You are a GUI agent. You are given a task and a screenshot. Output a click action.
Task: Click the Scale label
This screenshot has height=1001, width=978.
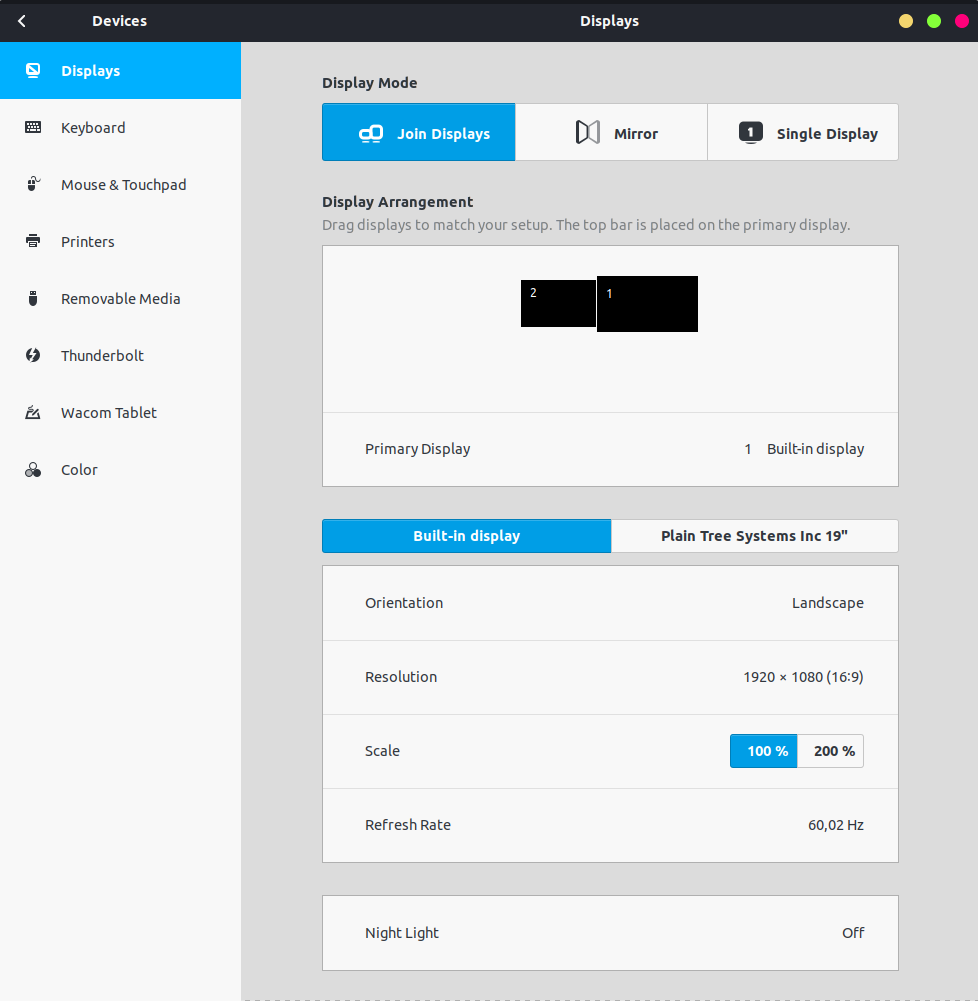click(x=382, y=751)
